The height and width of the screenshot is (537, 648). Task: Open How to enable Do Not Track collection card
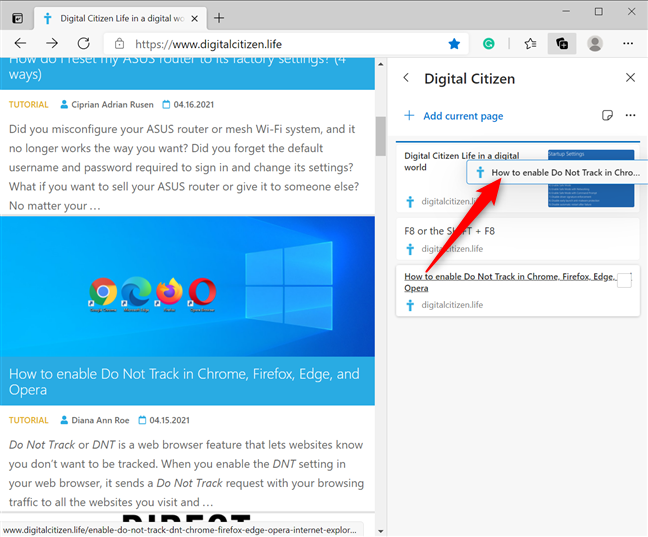point(517,291)
